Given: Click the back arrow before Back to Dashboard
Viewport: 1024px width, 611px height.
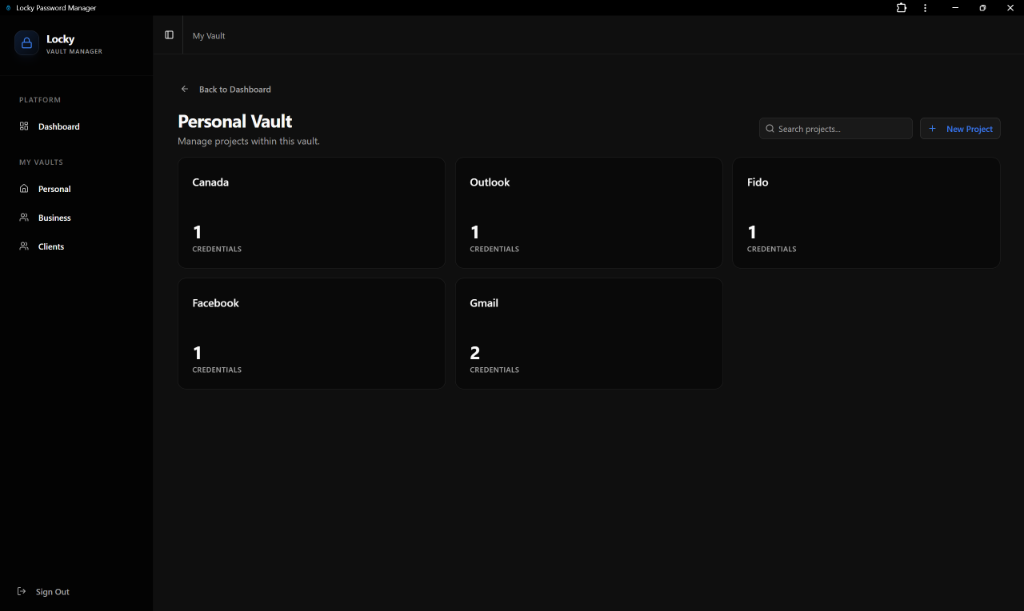Looking at the screenshot, I should [x=184, y=89].
